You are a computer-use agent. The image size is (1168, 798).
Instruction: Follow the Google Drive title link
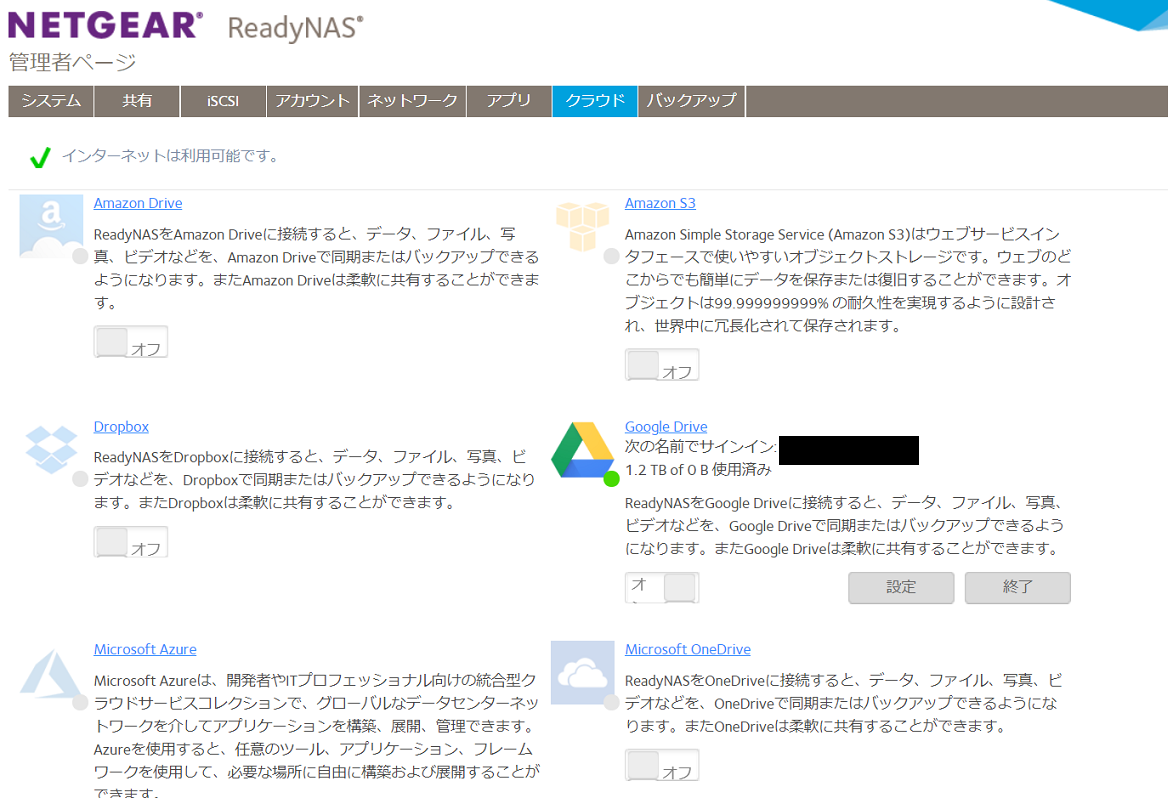click(666, 427)
